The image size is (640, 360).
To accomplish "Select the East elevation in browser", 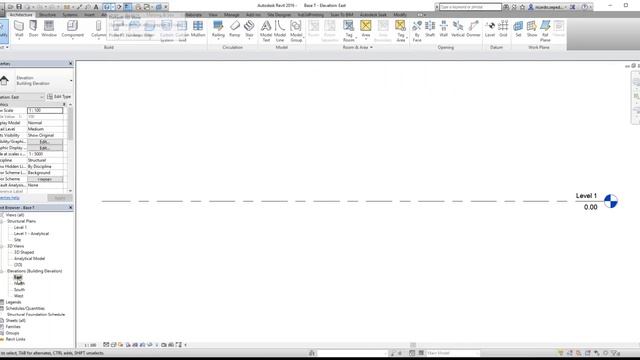I will (18, 277).
